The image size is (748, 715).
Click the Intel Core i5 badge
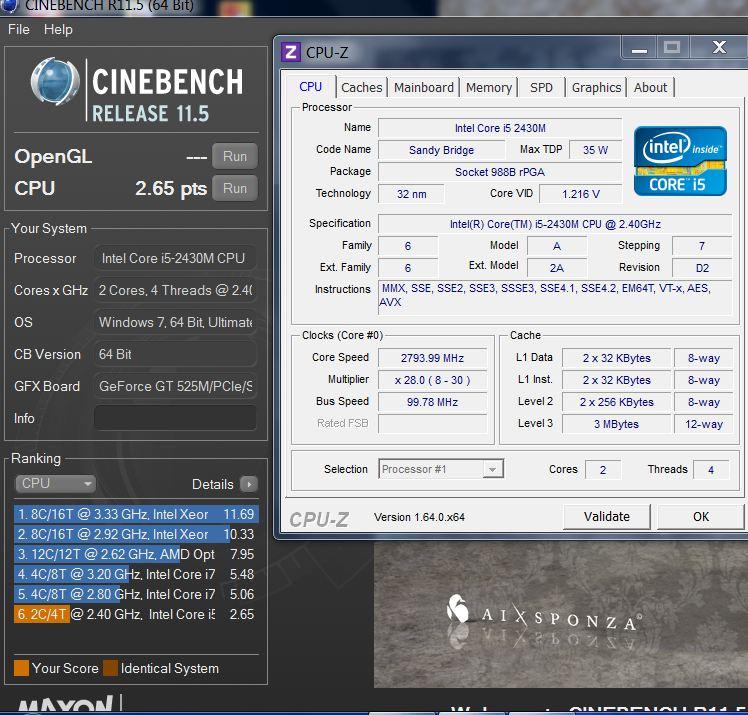click(680, 161)
